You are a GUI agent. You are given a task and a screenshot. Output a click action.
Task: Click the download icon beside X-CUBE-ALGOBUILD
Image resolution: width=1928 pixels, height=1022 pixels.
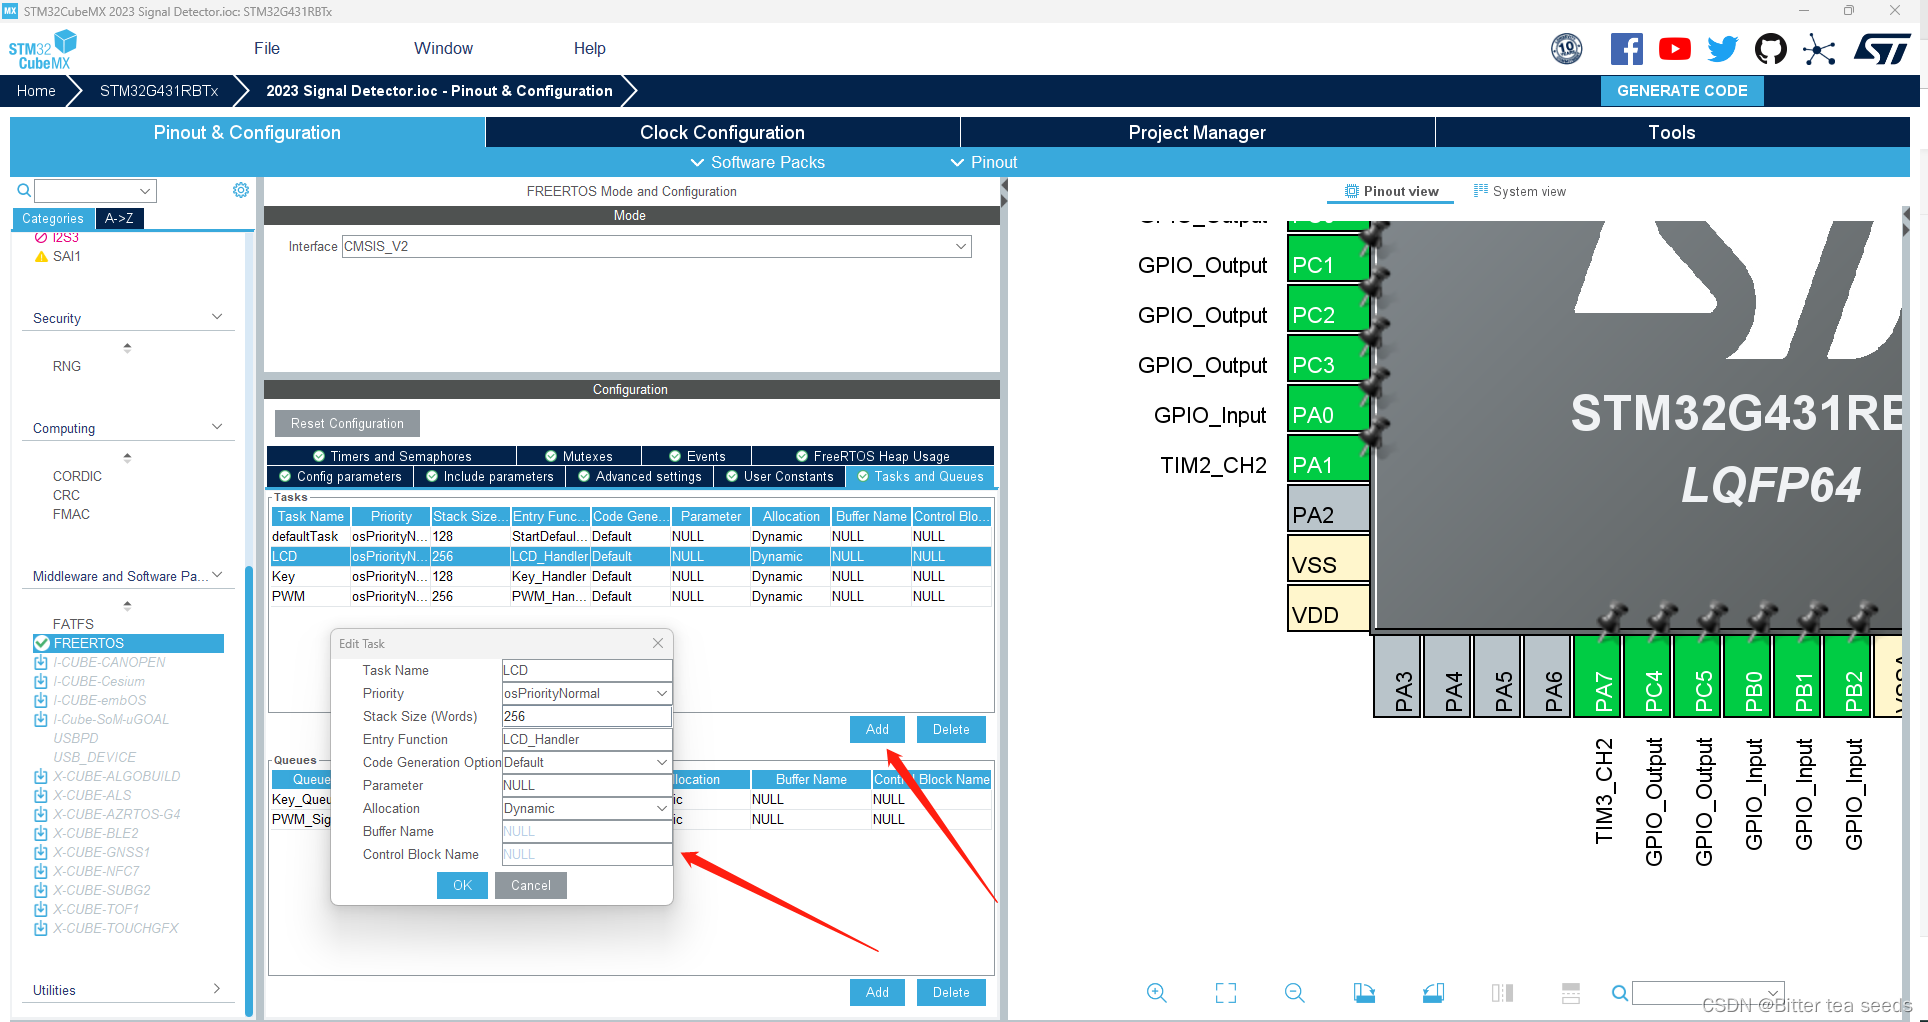41,776
